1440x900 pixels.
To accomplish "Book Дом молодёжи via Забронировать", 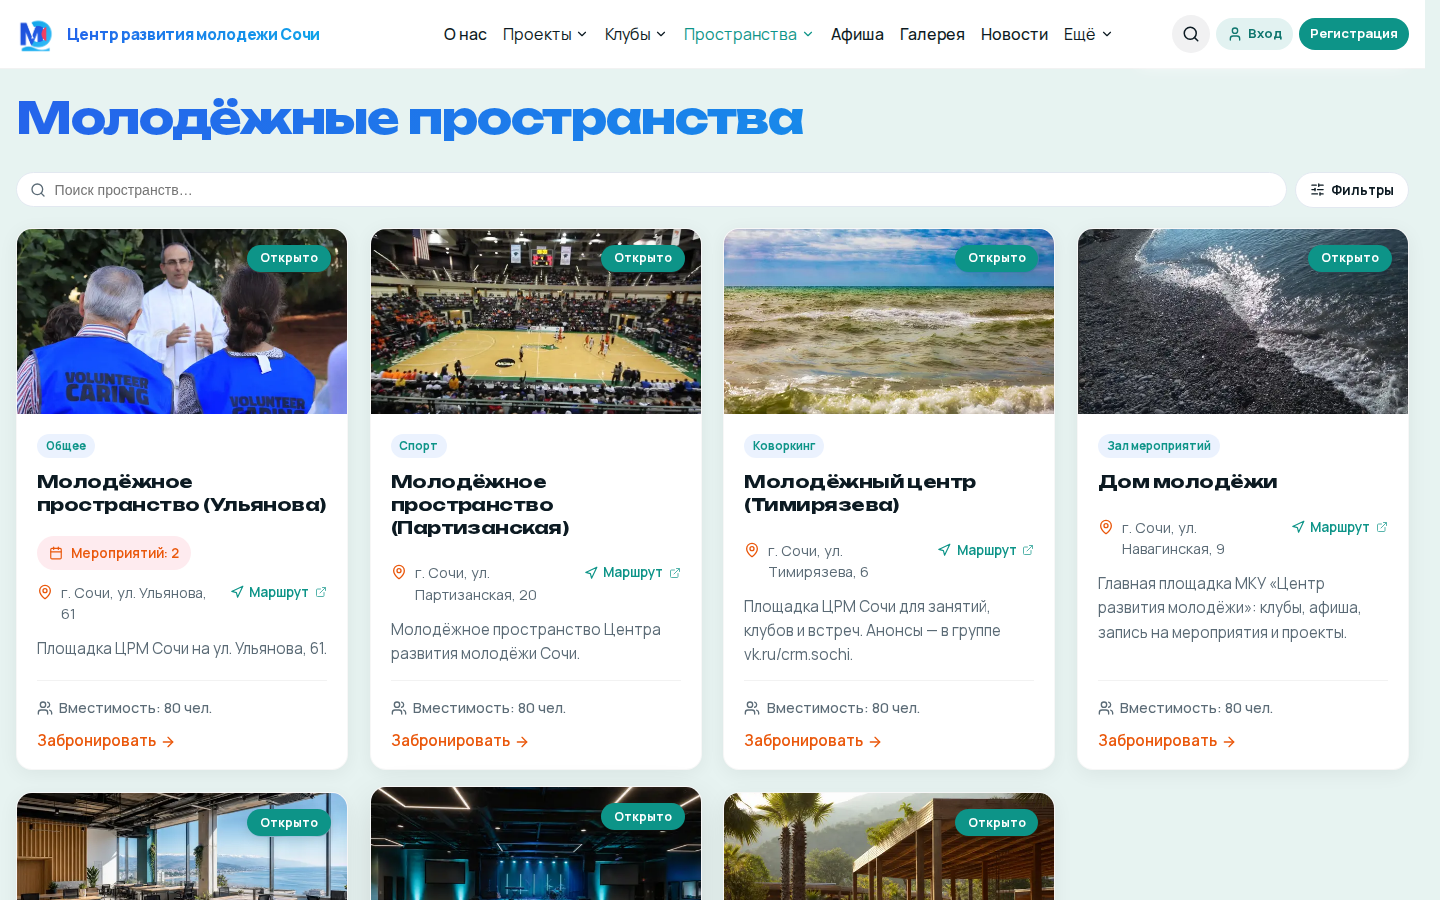I will pos(1167,741).
